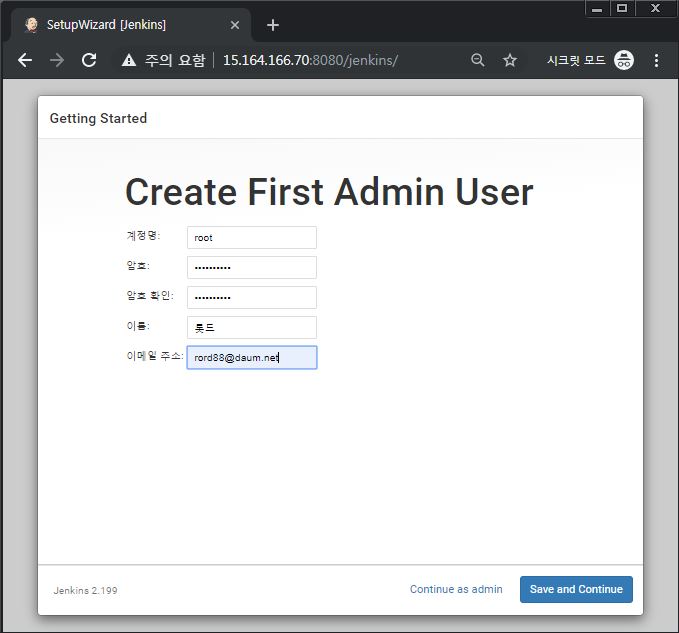Click the 이메일 주소 label

[x=155, y=356]
